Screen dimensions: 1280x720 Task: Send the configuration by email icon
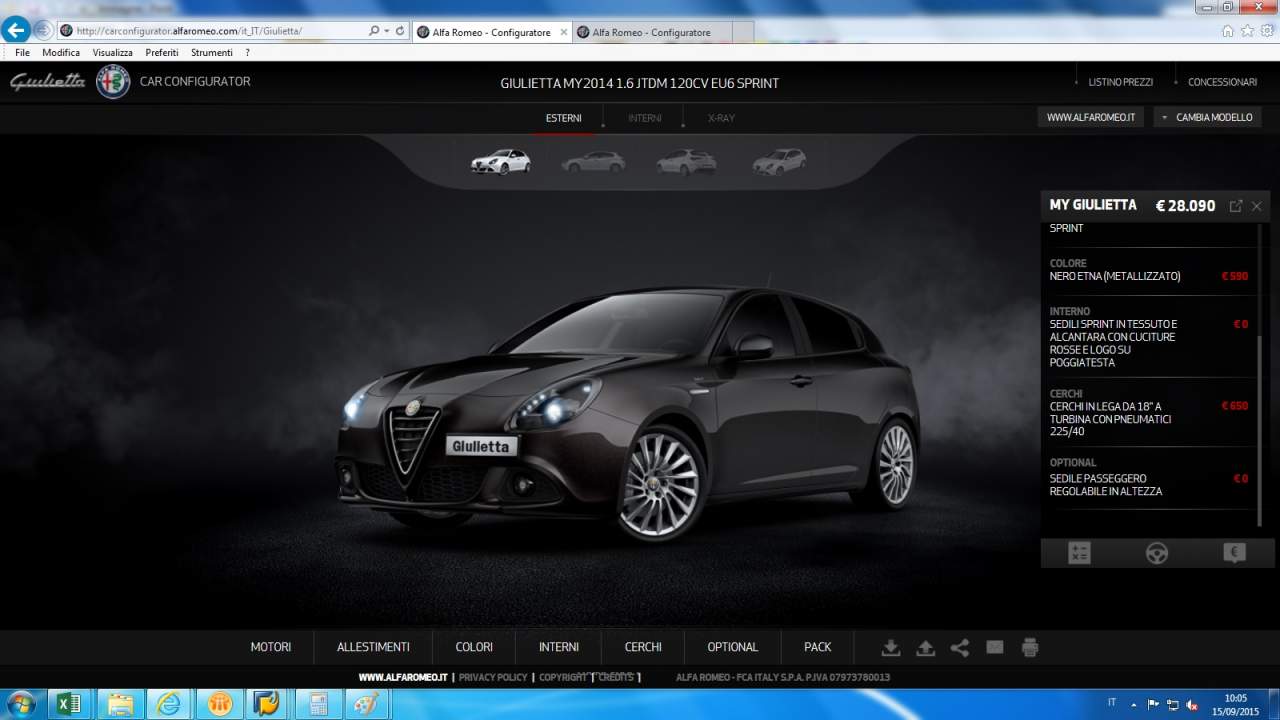[995, 647]
